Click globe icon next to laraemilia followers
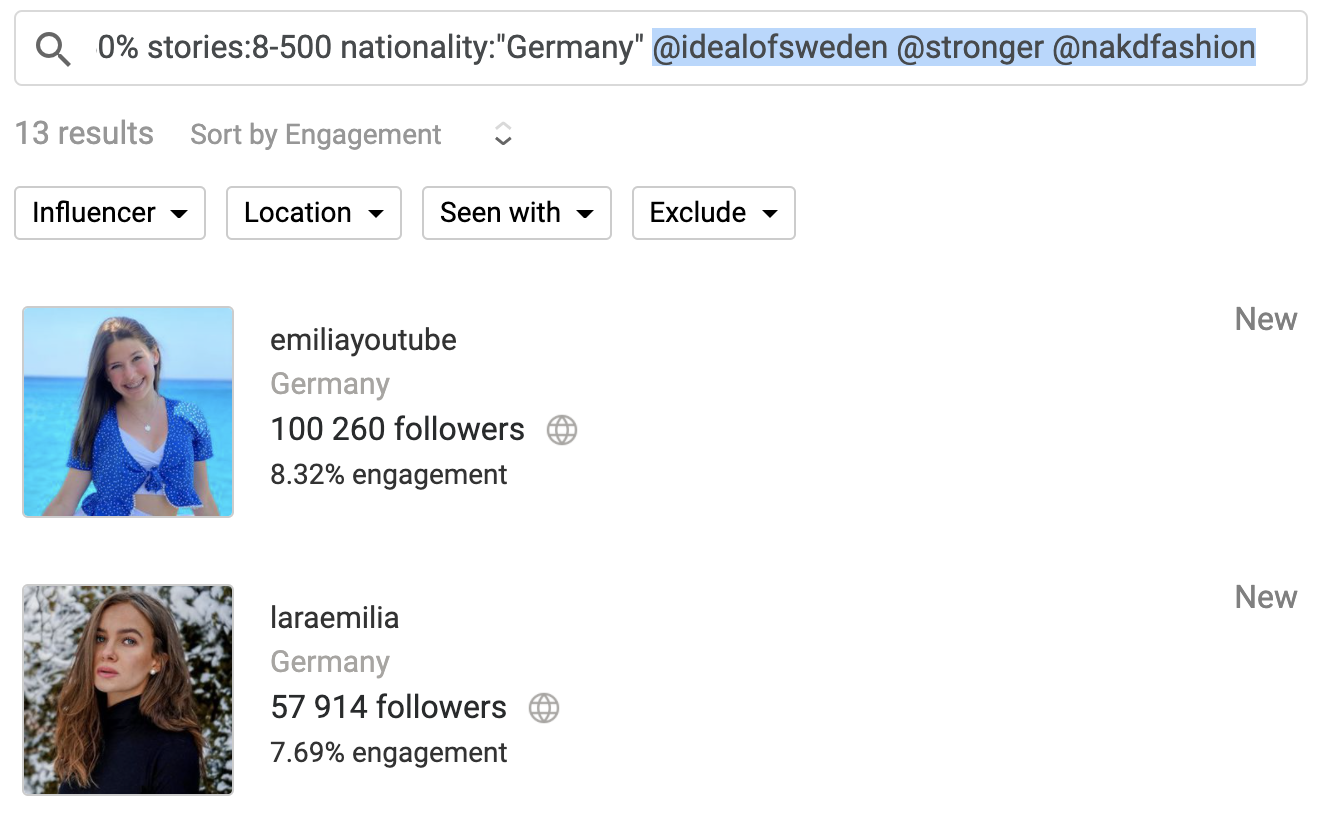 [x=544, y=708]
